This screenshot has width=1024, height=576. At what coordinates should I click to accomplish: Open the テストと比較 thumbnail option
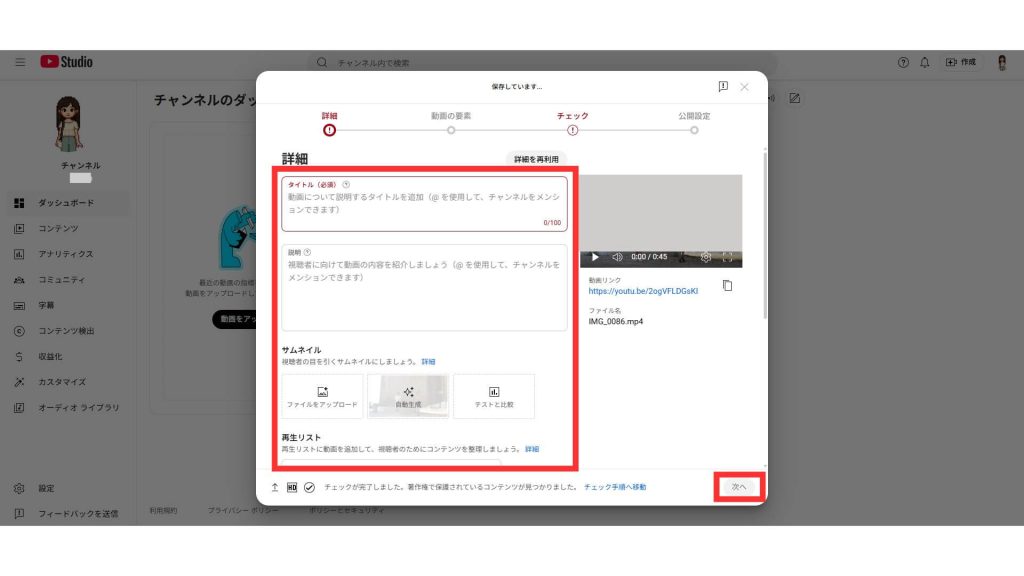[494, 396]
